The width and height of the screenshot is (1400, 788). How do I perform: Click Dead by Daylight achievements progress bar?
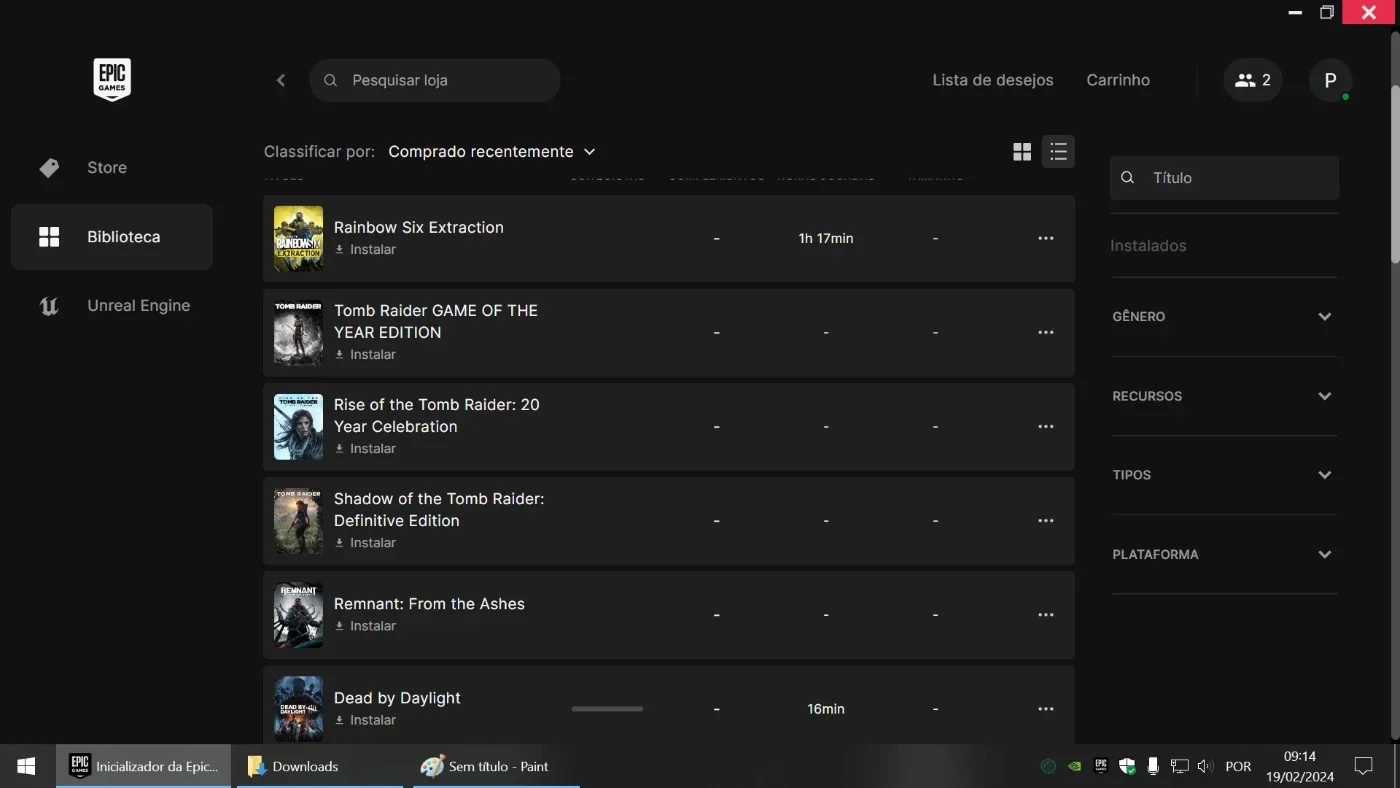607,709
